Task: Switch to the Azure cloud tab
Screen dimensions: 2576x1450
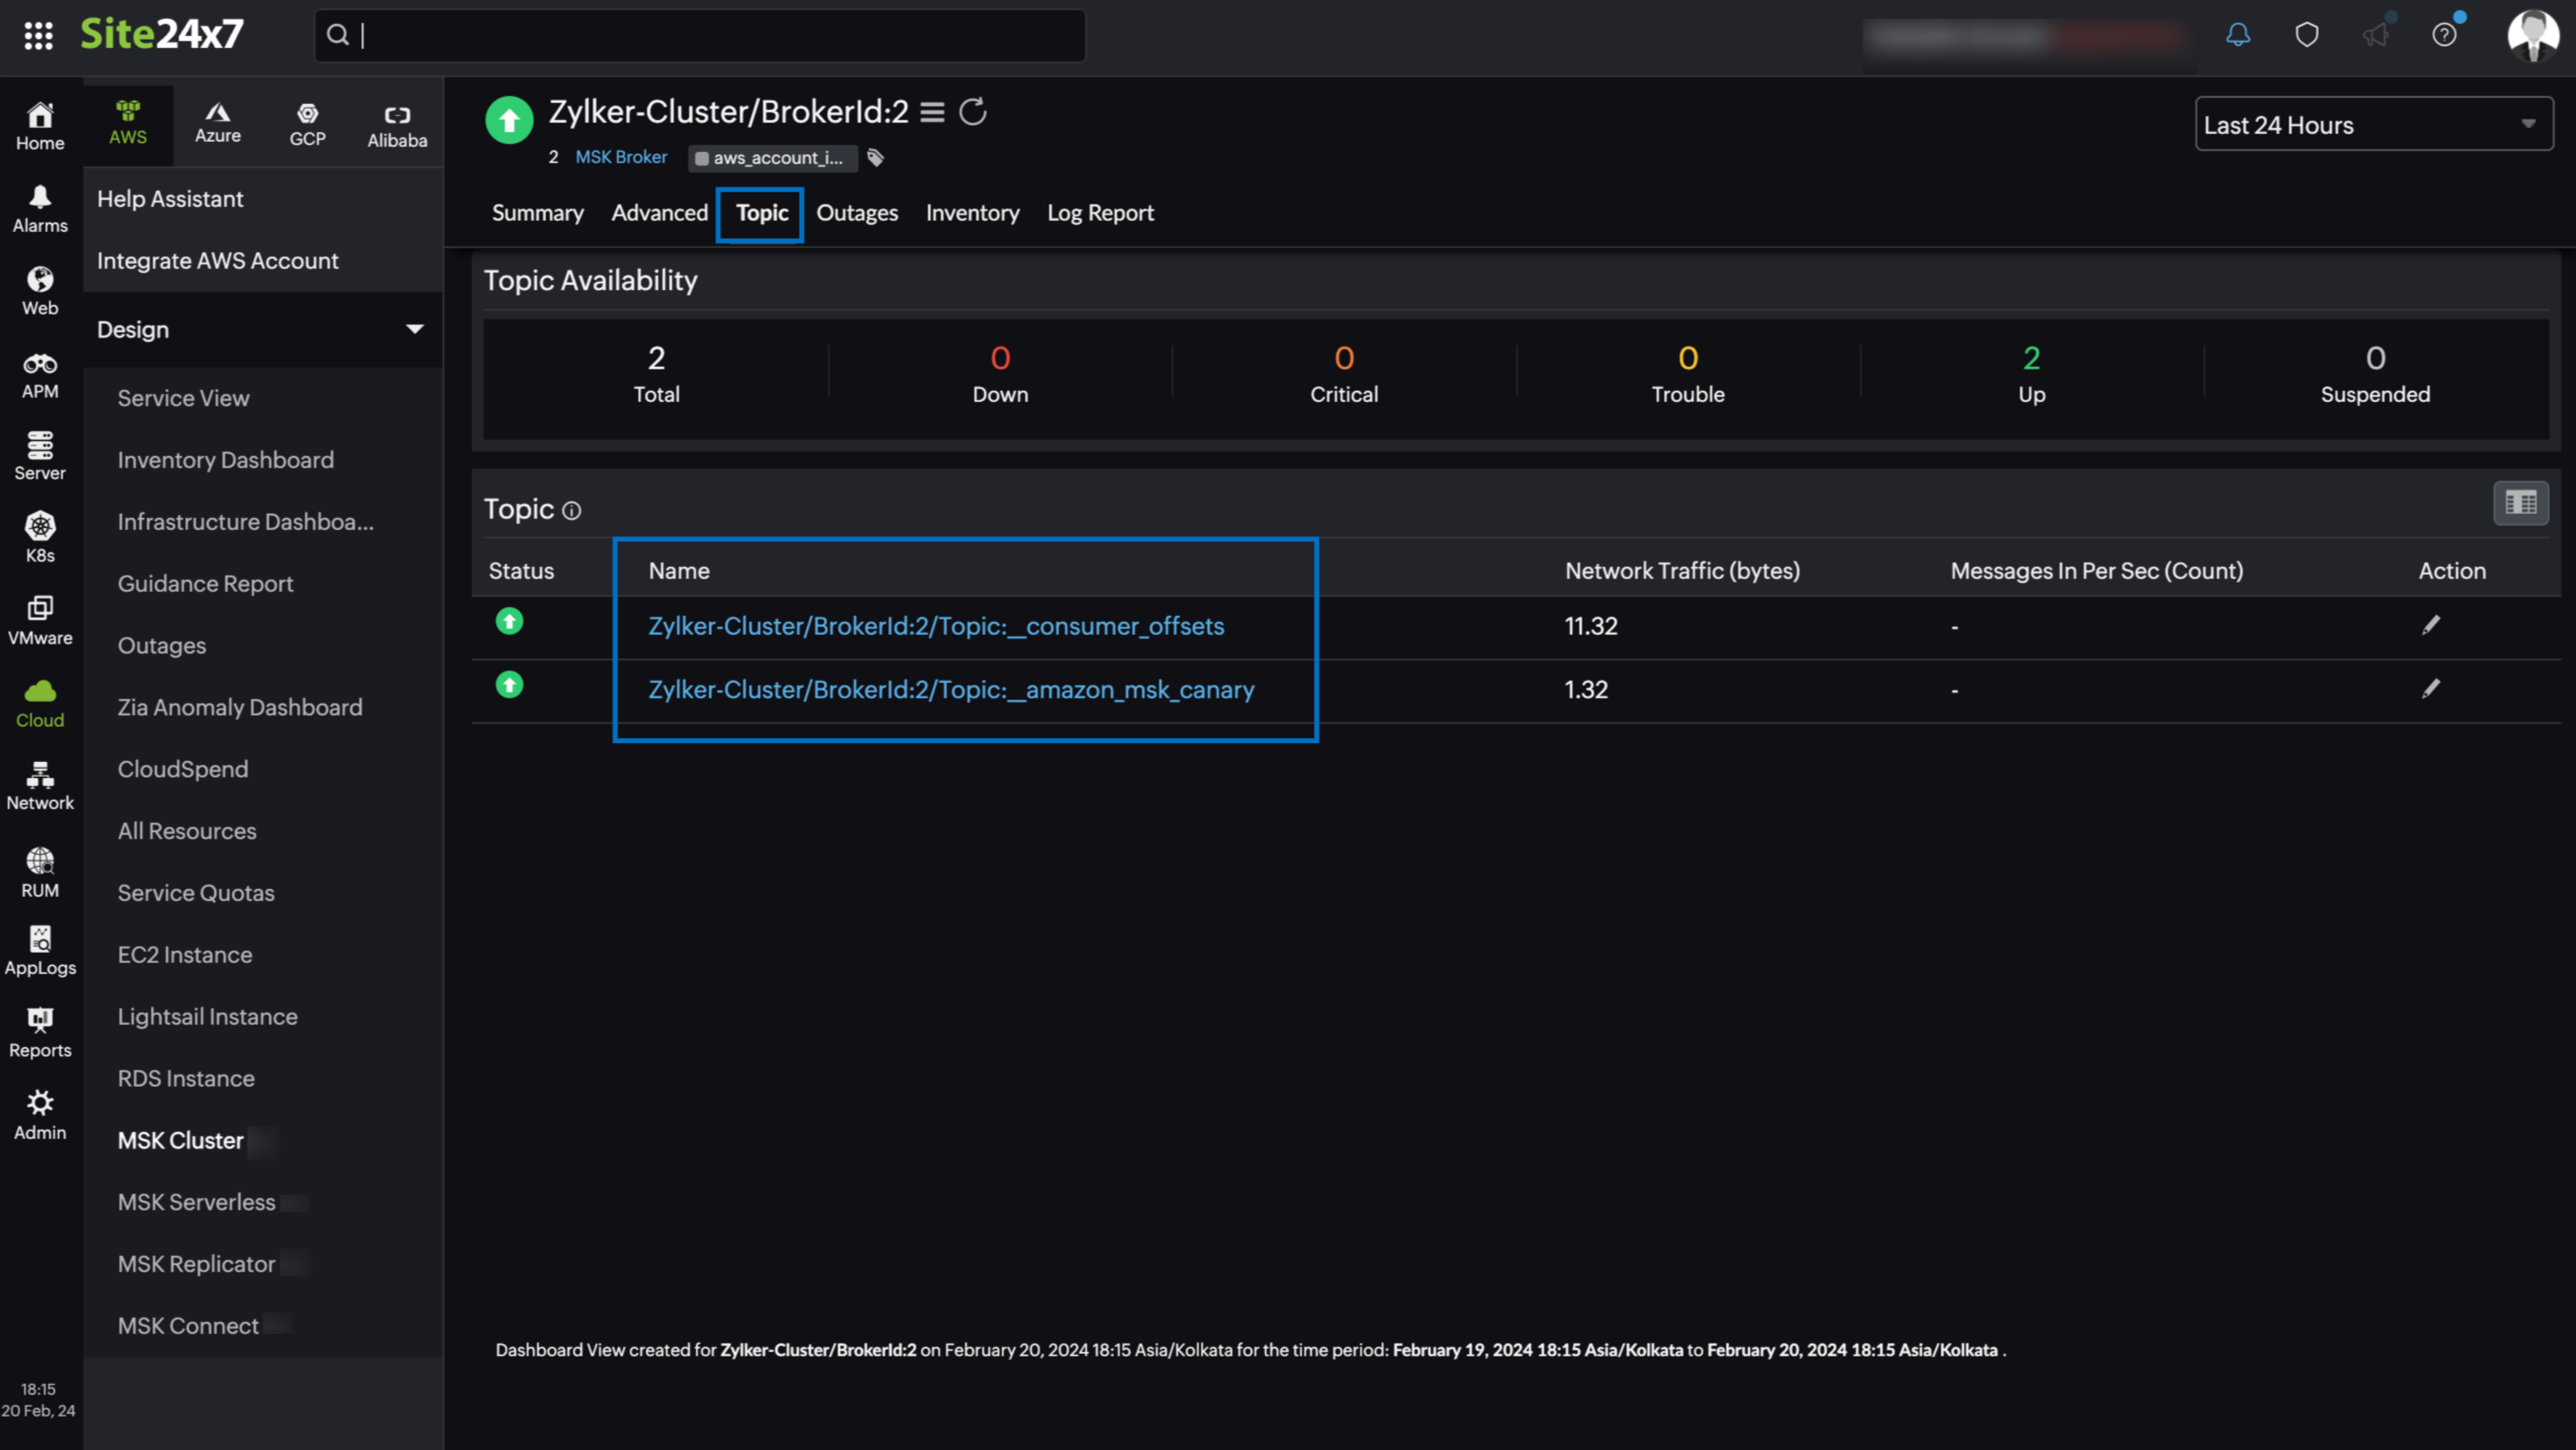Action: pyautogui.click(x=217, y=123)
